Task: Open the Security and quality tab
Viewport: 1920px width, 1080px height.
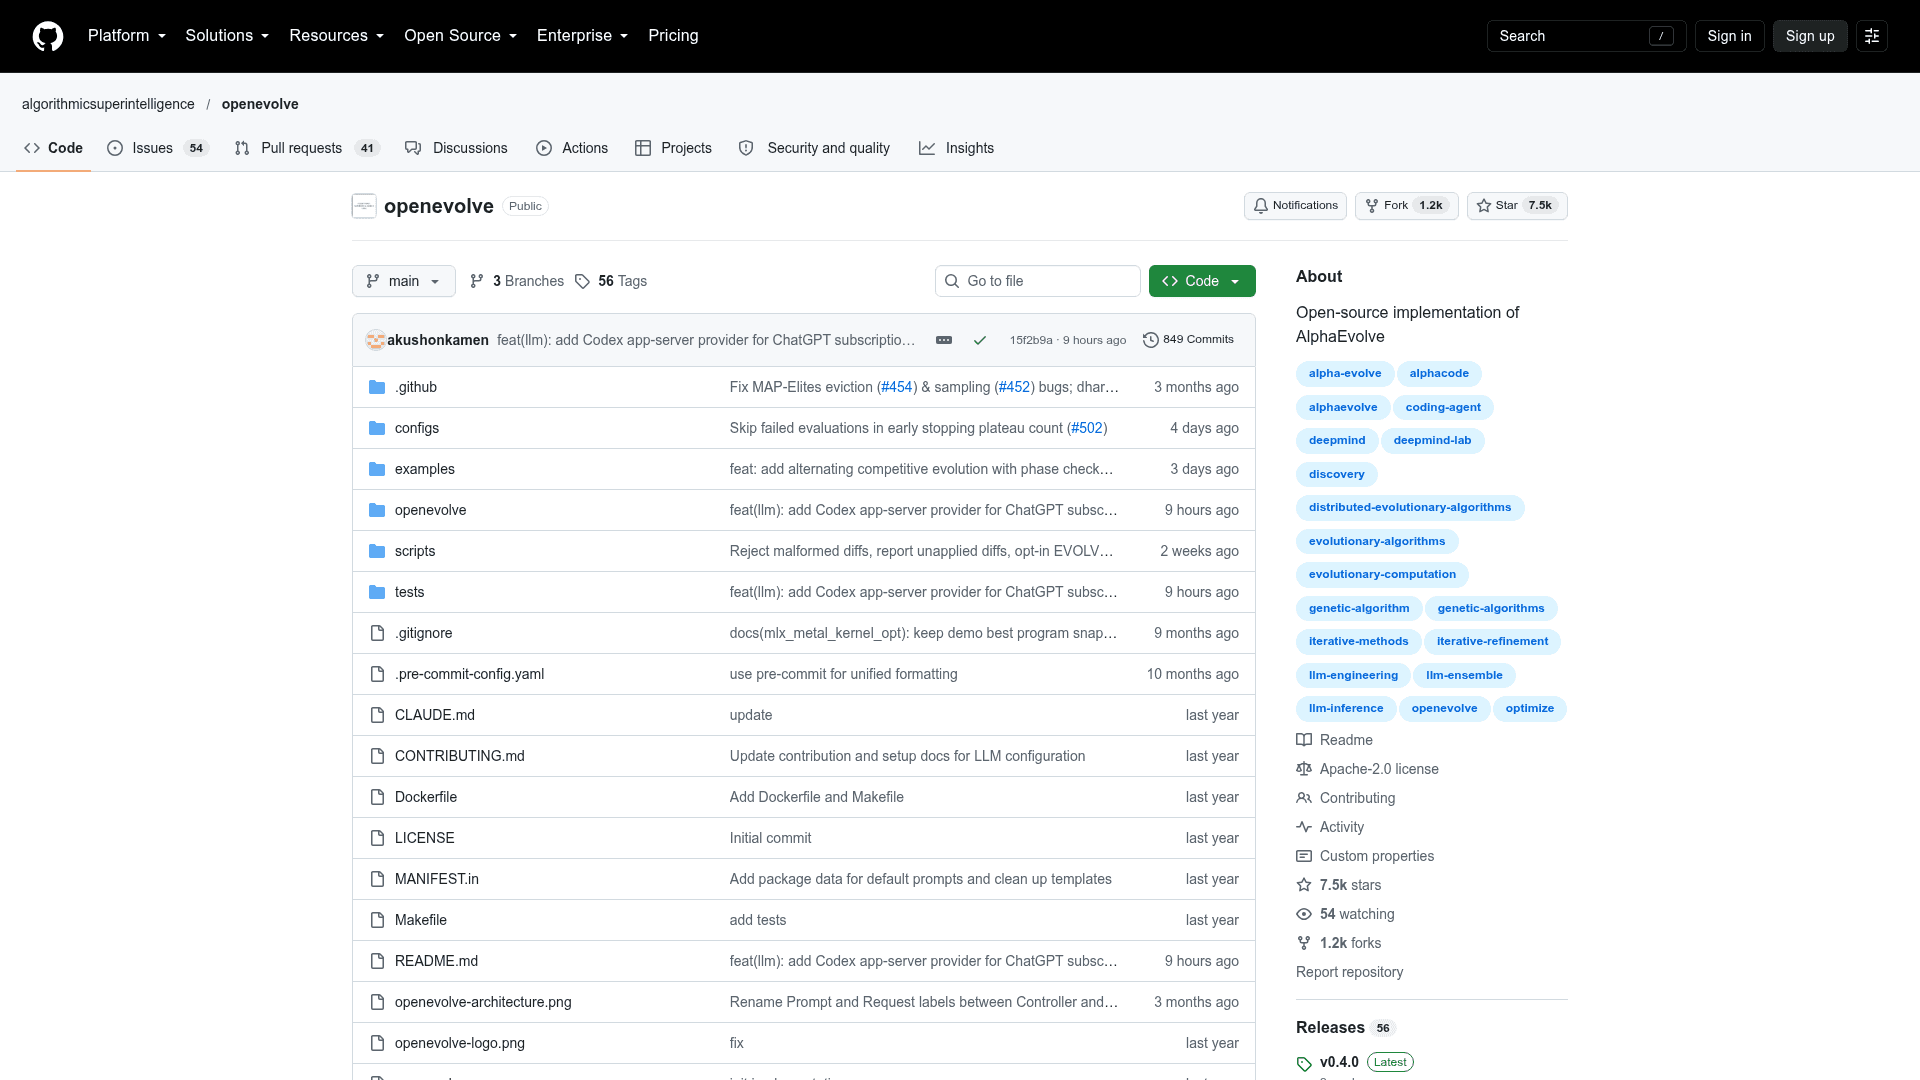Action: tap(815, 148)
